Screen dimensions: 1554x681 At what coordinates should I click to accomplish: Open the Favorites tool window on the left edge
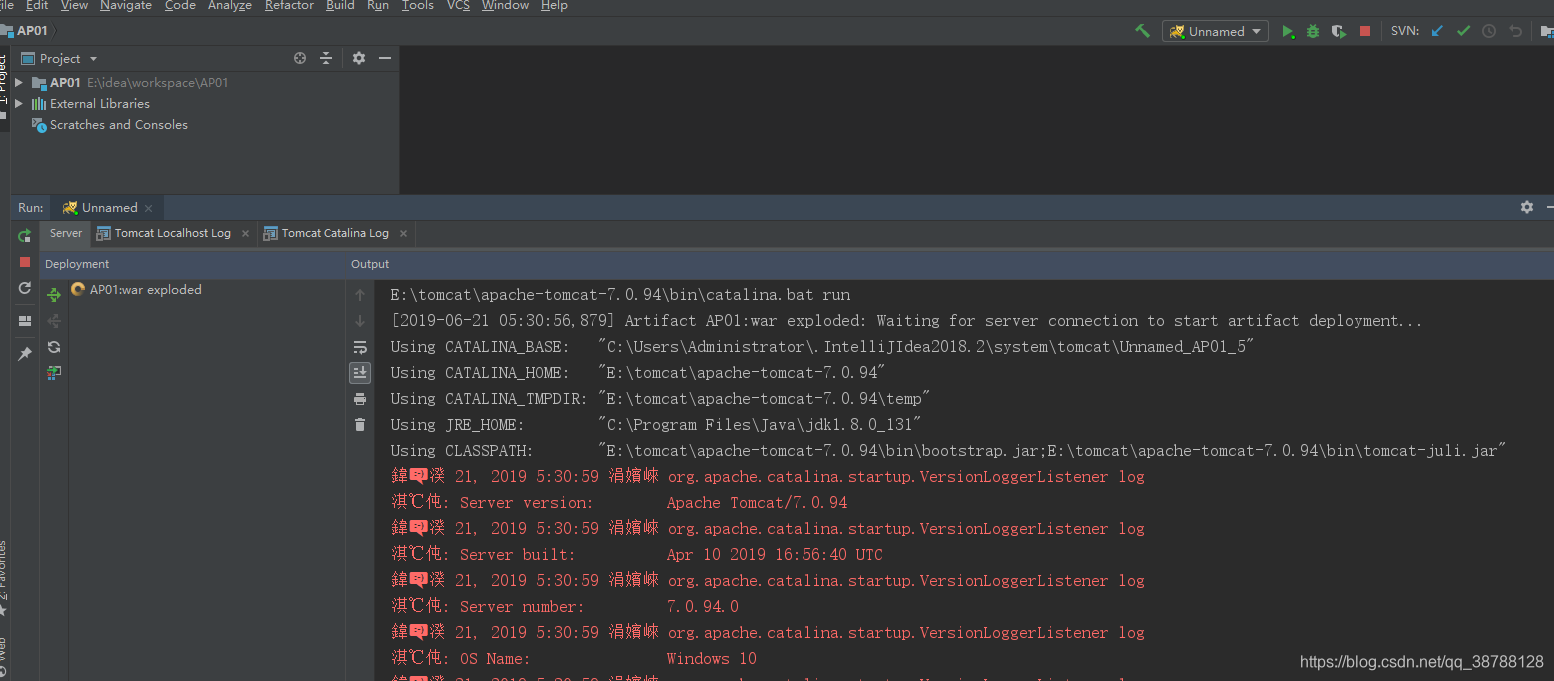3,578
